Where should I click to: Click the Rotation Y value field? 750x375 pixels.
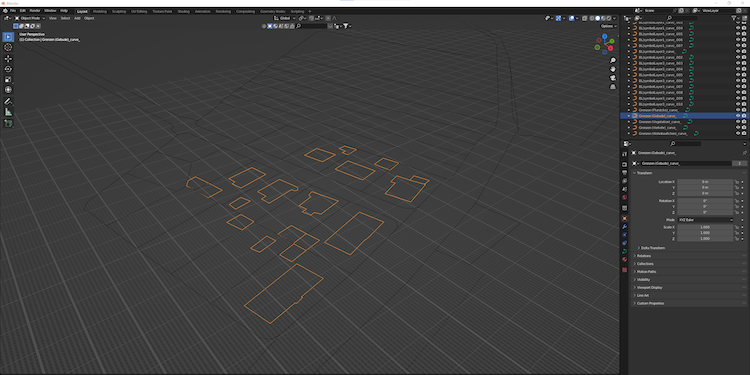(x=705, y=206)
